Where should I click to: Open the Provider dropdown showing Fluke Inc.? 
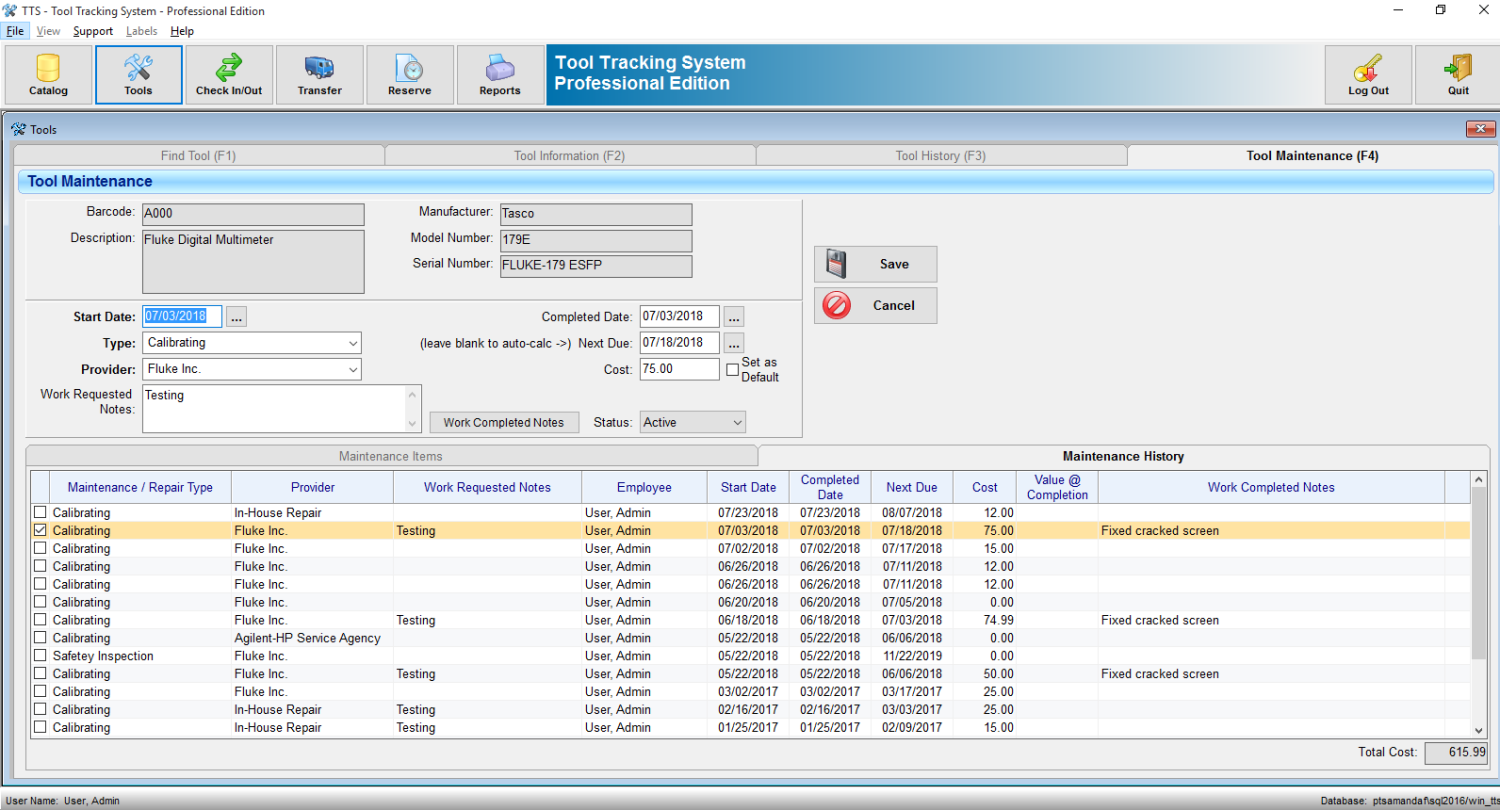point(352,368)
